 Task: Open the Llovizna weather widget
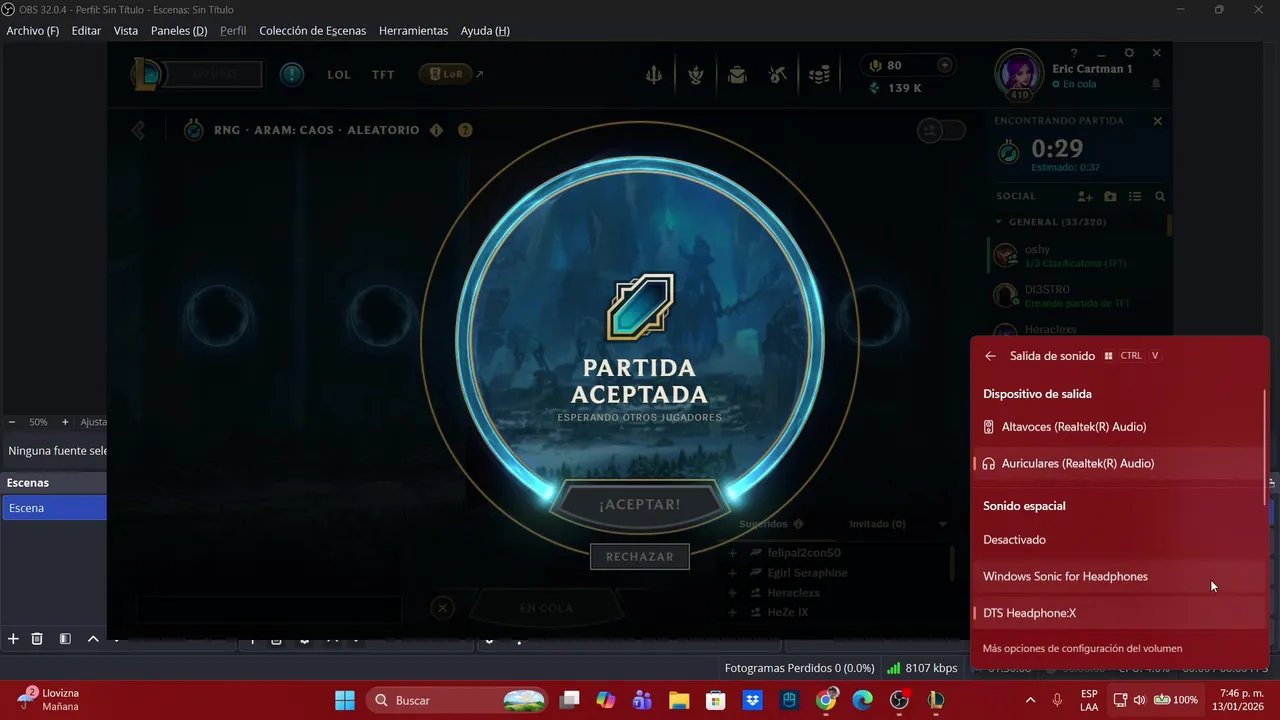tap(48, 700)
